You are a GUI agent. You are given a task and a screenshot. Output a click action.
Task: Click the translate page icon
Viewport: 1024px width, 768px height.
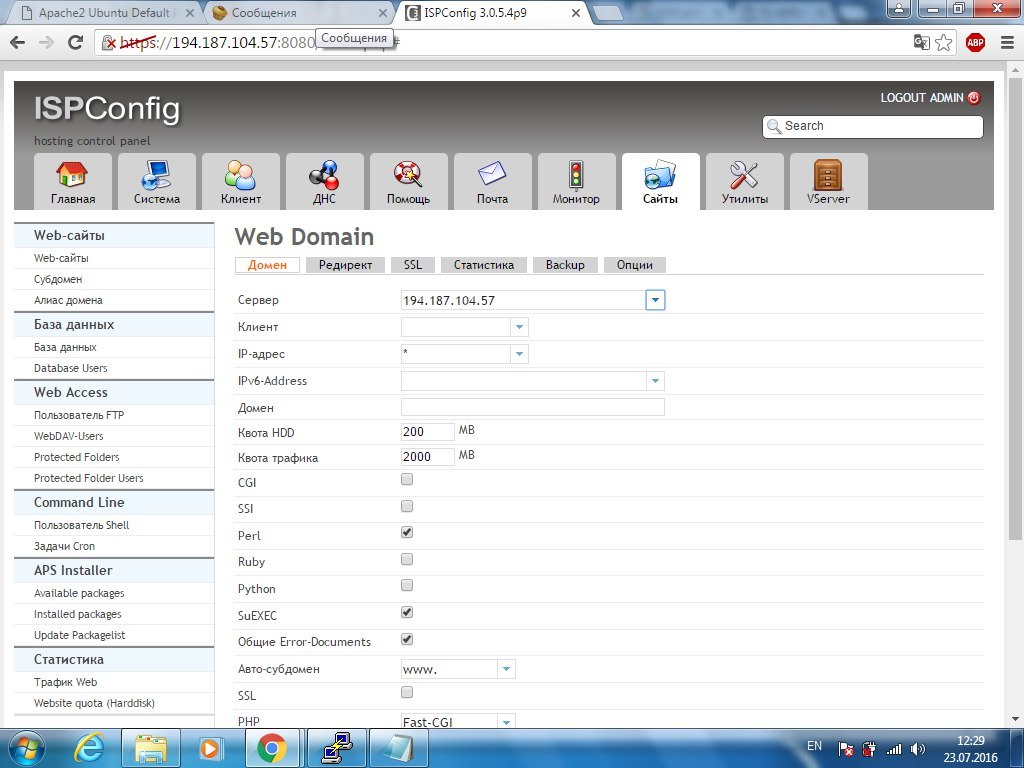[921, 42]
